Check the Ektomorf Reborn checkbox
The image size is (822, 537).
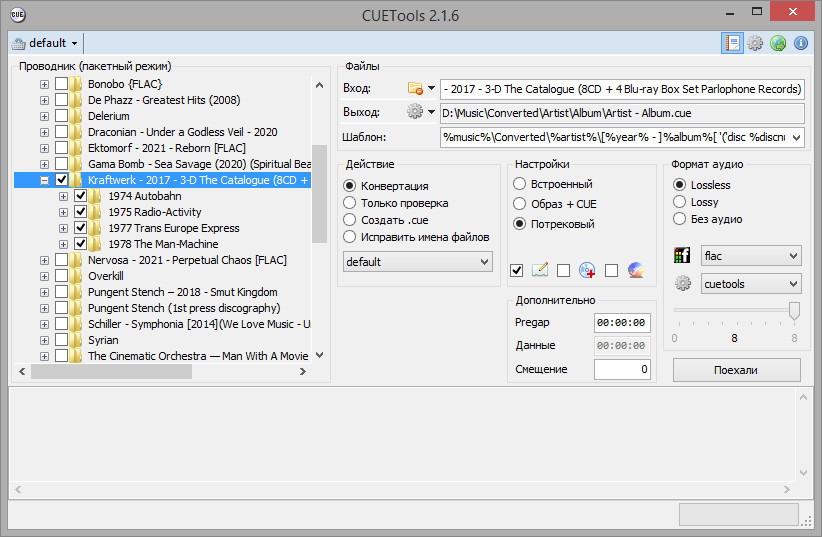click(61, 148)
